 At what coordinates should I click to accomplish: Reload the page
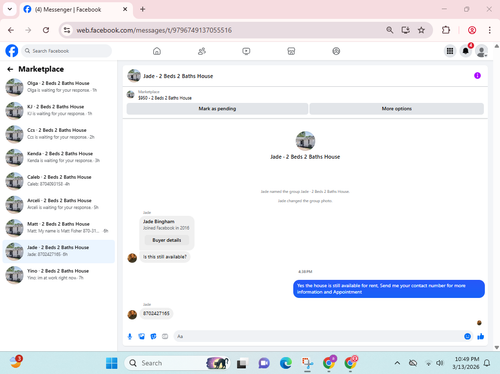point(46,30)
